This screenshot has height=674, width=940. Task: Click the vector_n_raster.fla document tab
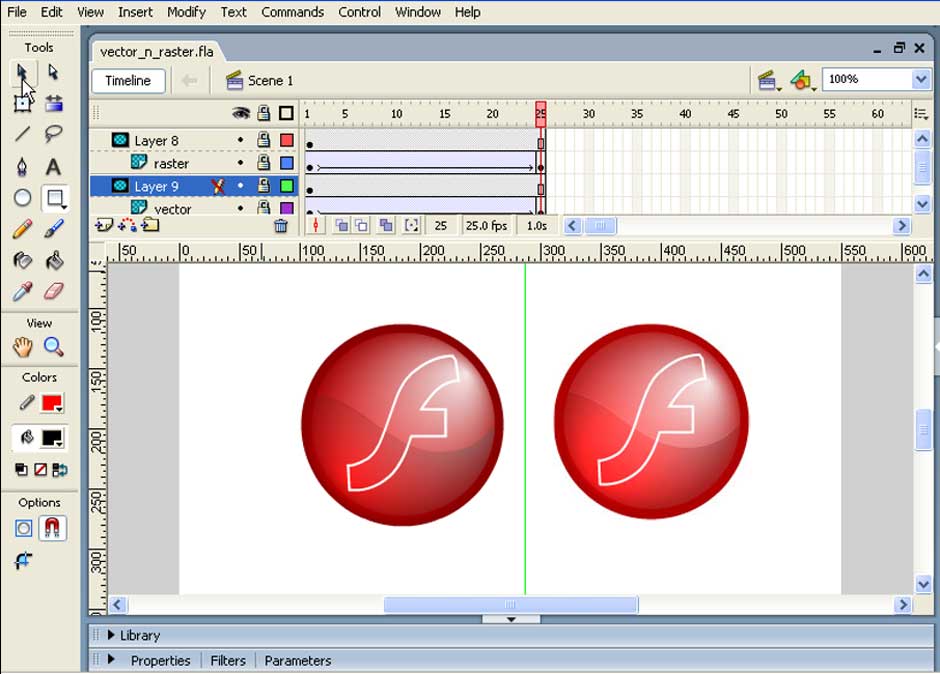(156, 52)
